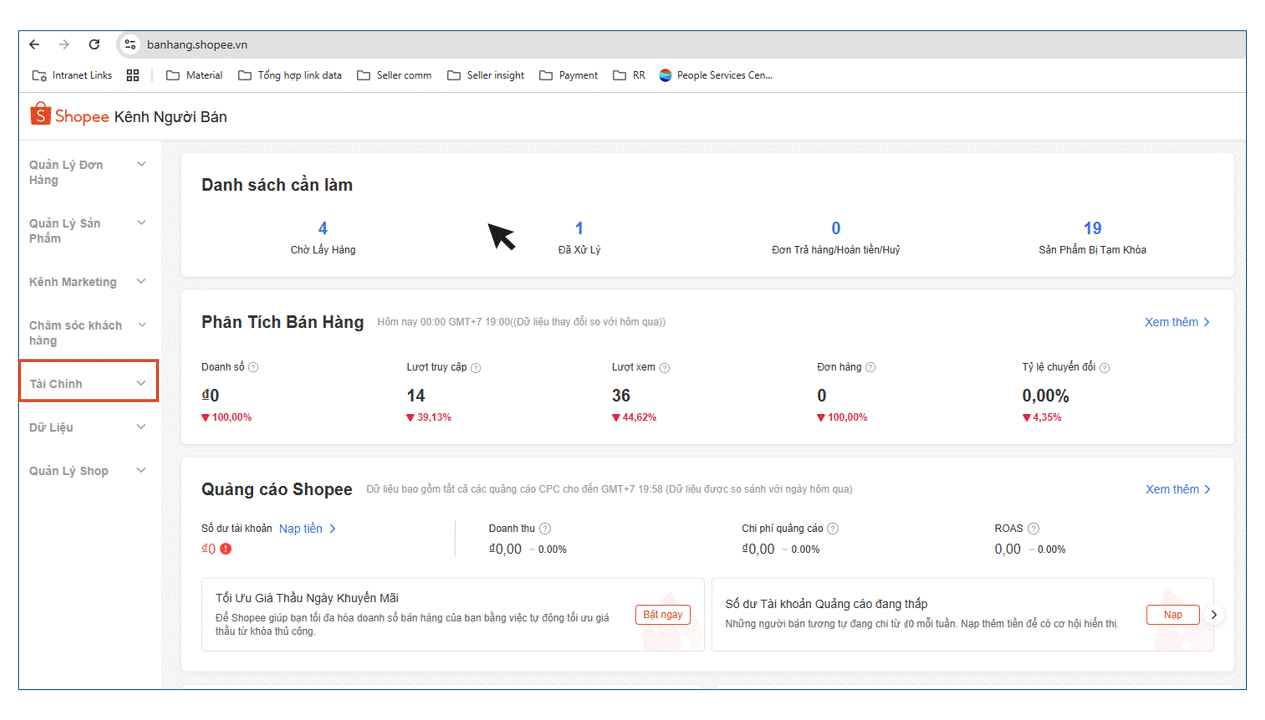Open the Quản Lý Shop menu
The height and width of the screenshot is (720, 1265).
tap(88, 471)
